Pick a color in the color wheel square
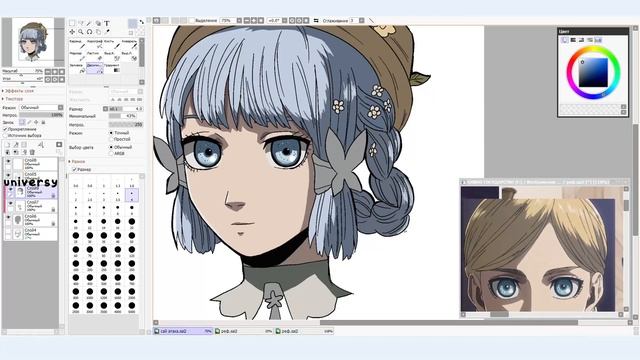Screen dimensions: 640x360 click(x=593, y=72)
